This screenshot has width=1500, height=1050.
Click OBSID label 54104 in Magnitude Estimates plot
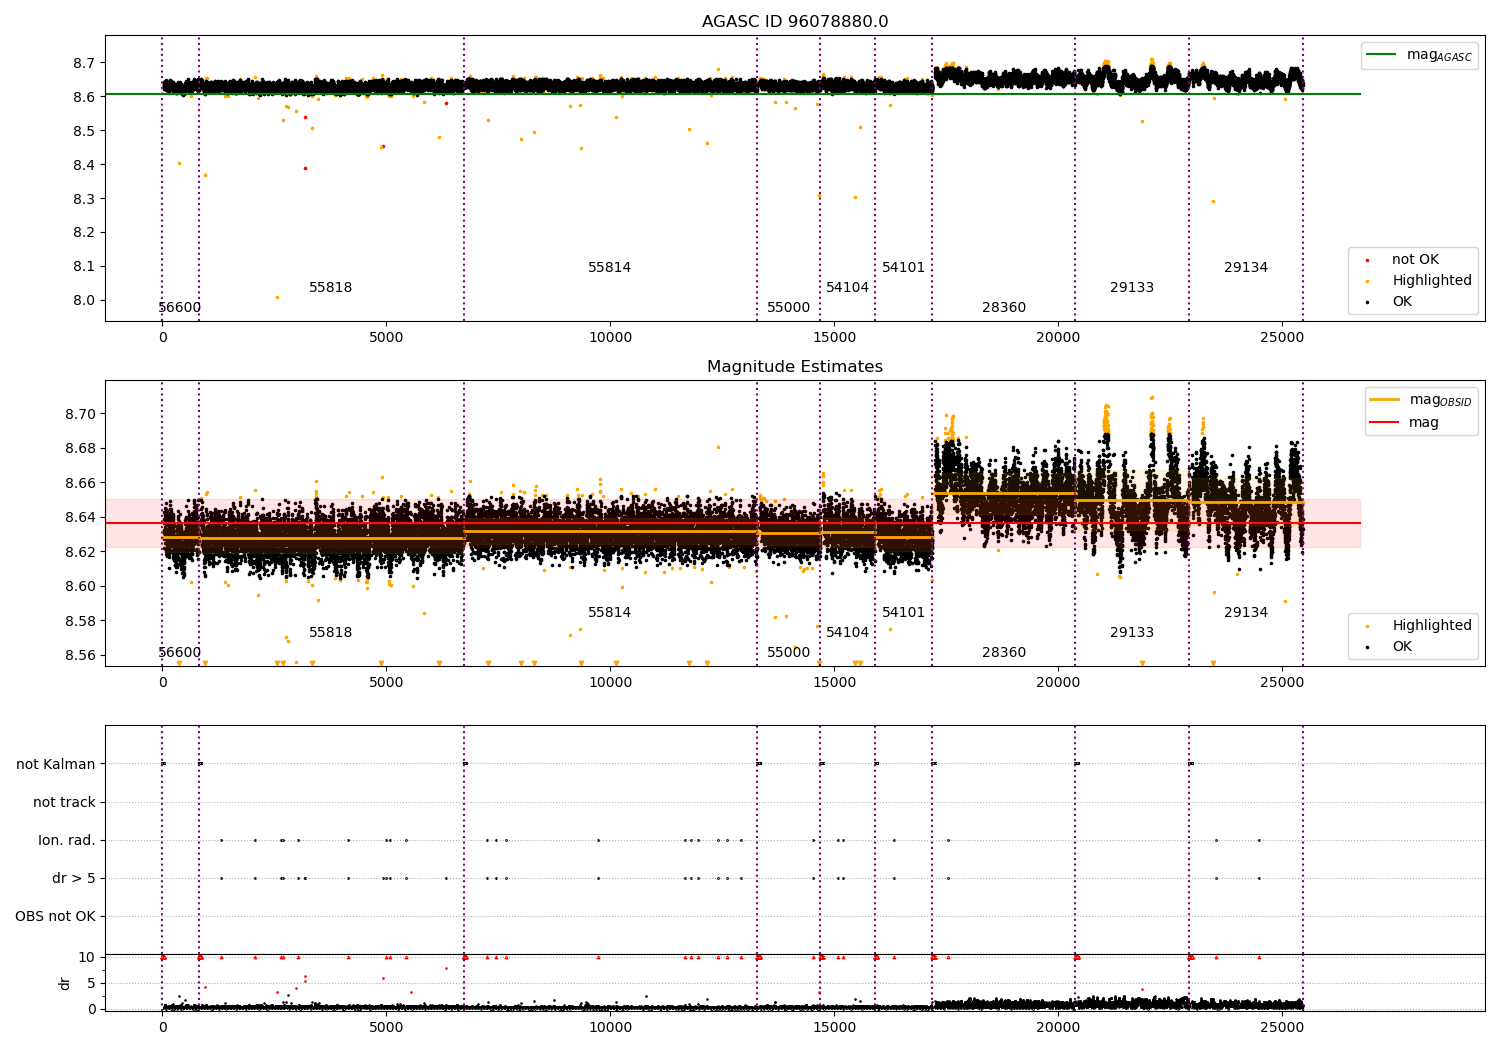848,632
